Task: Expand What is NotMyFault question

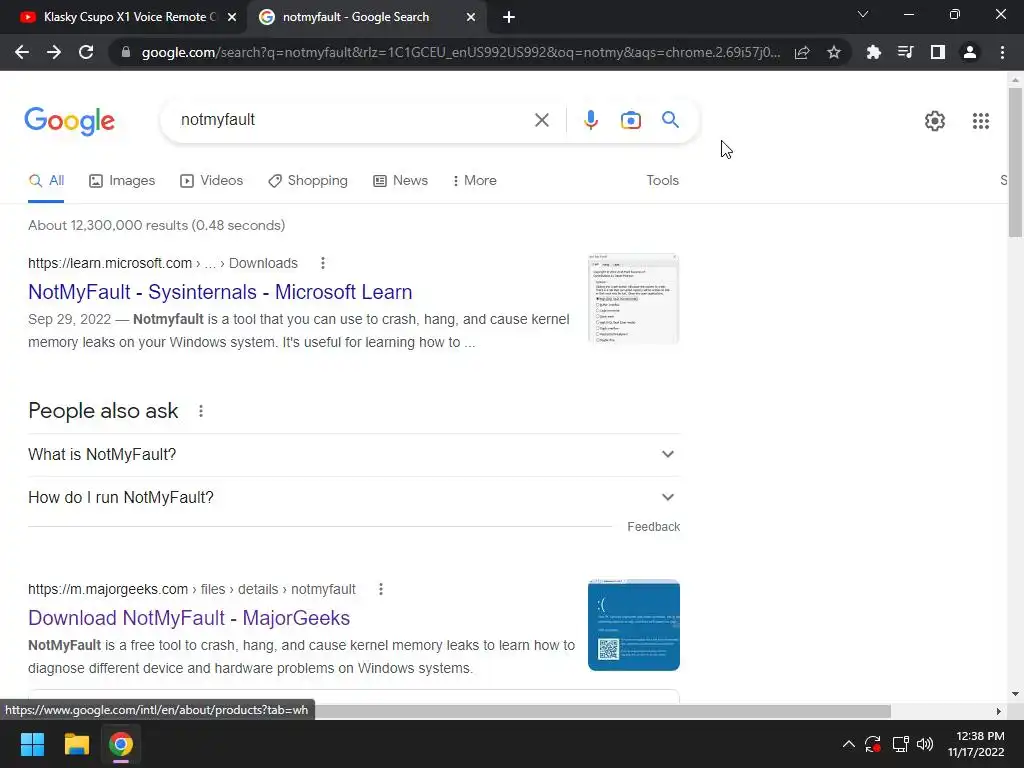Action: 354,455
